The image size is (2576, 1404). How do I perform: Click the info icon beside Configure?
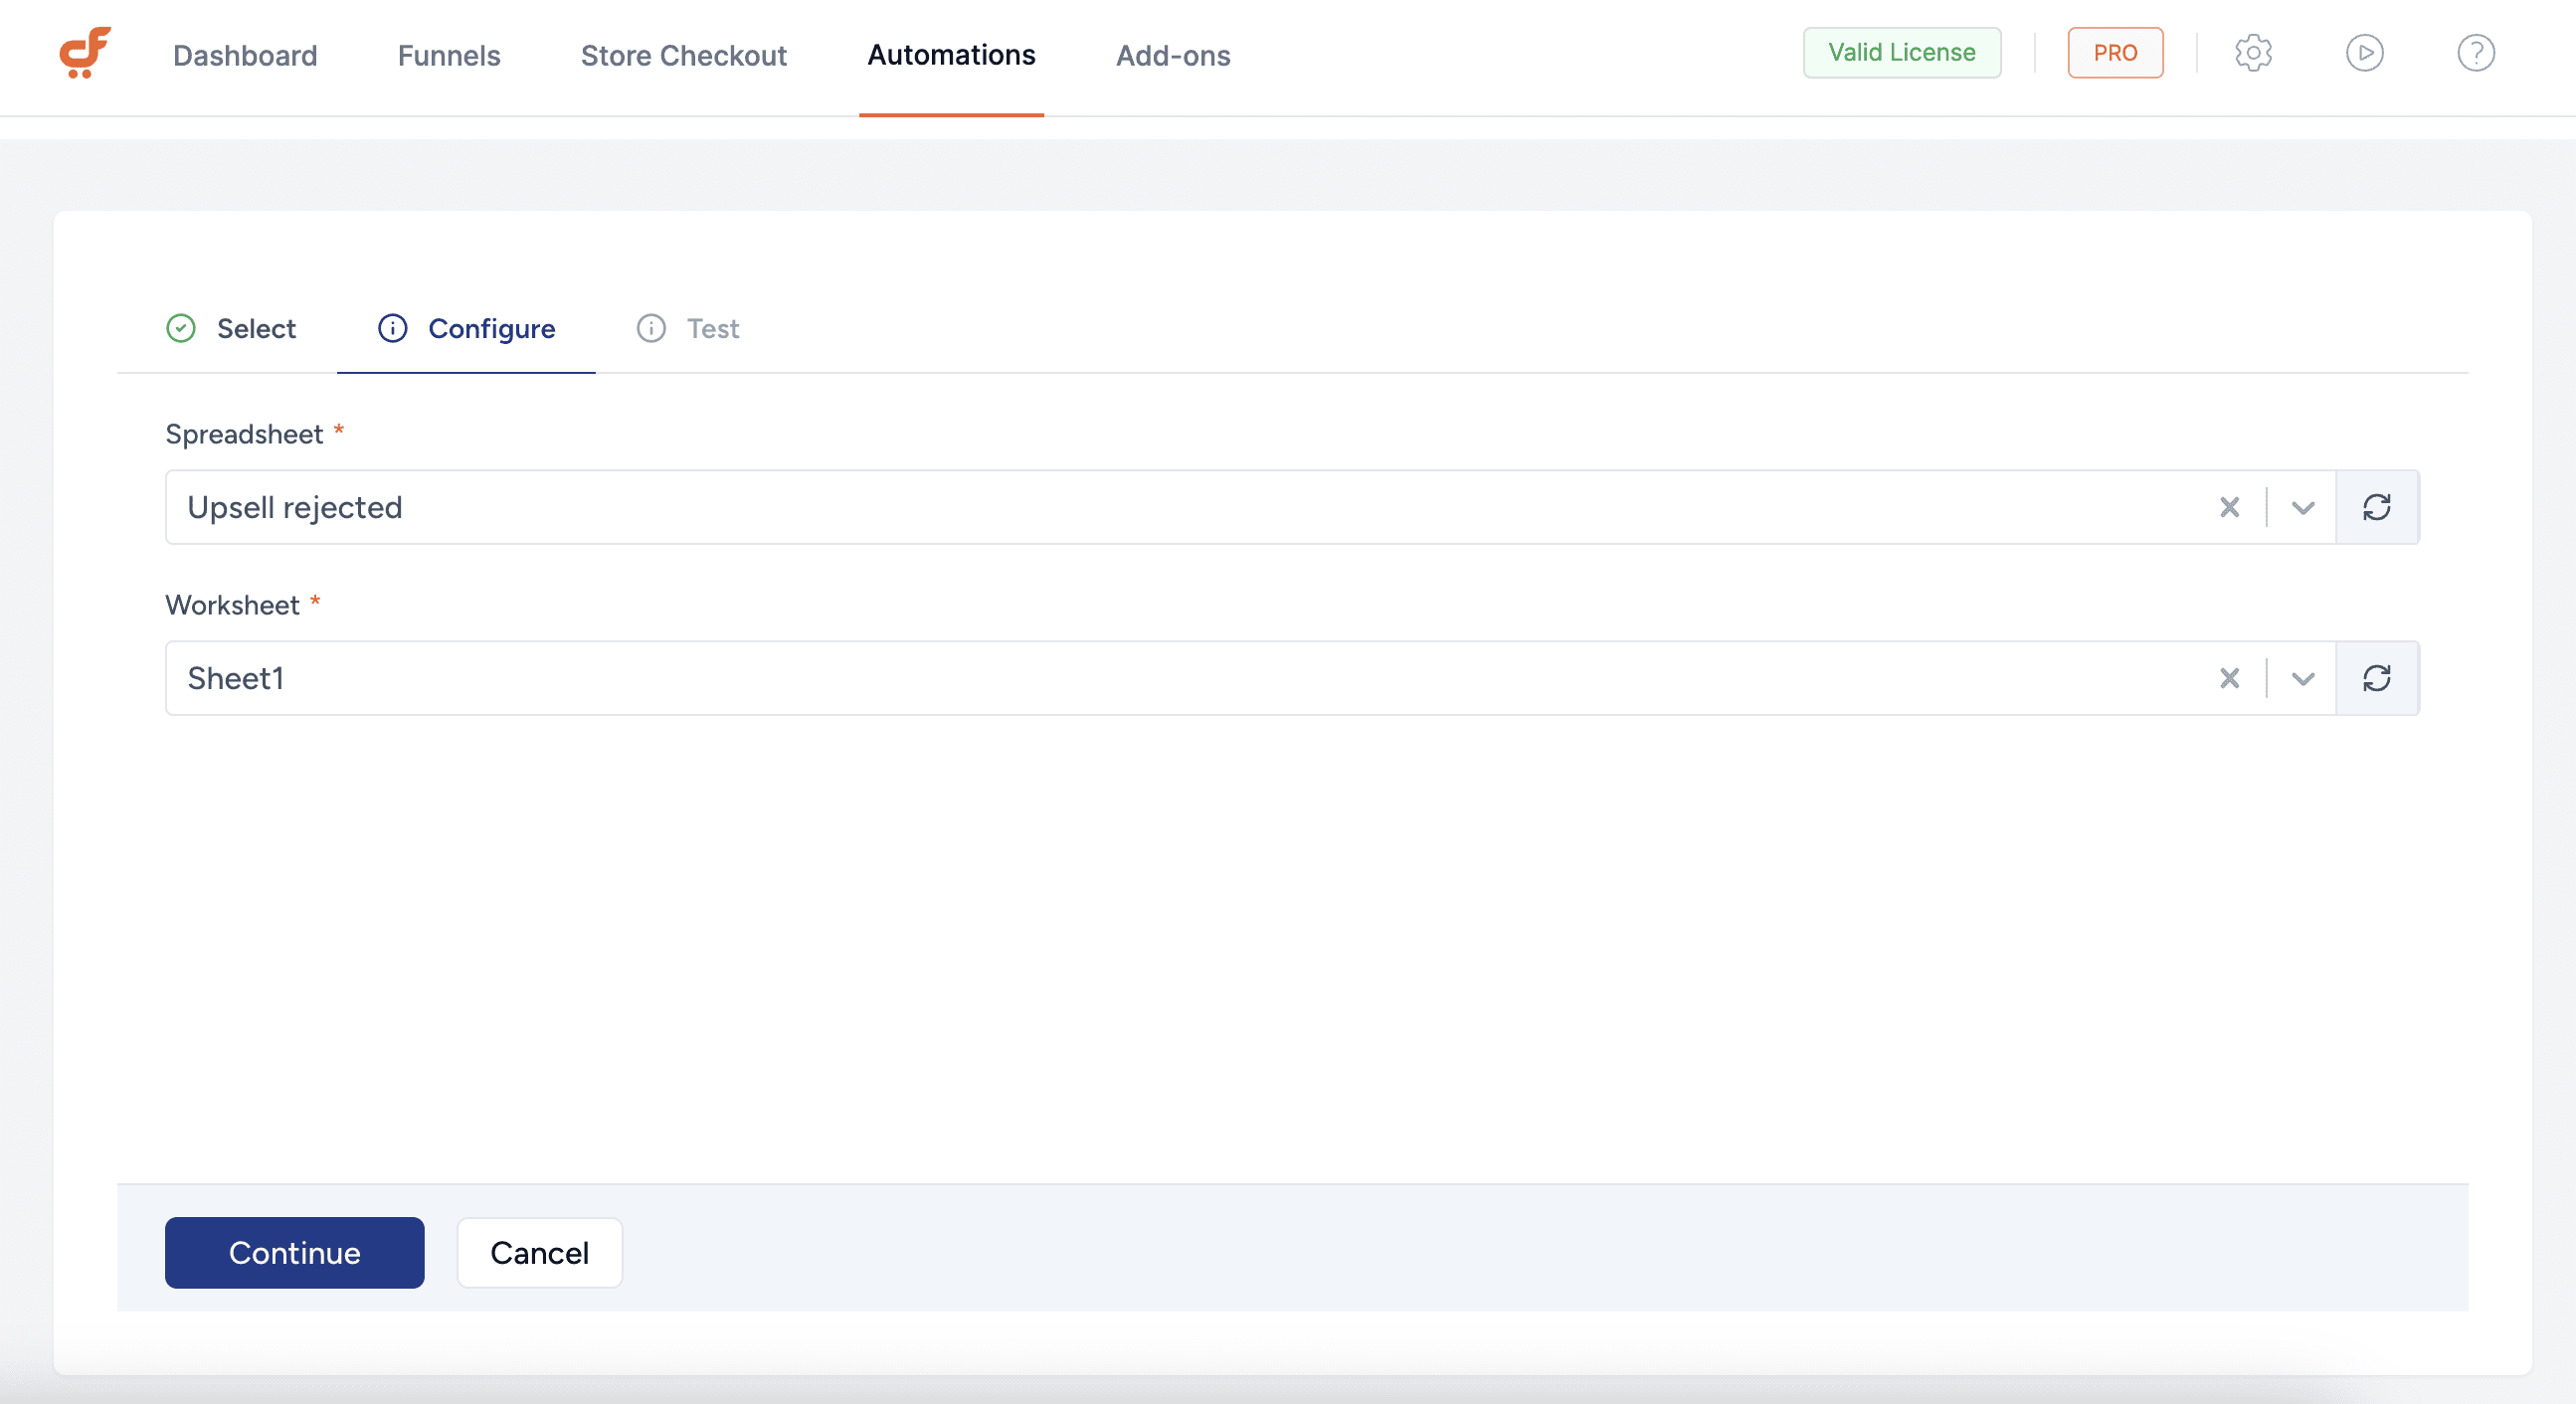tap(392, 328)
